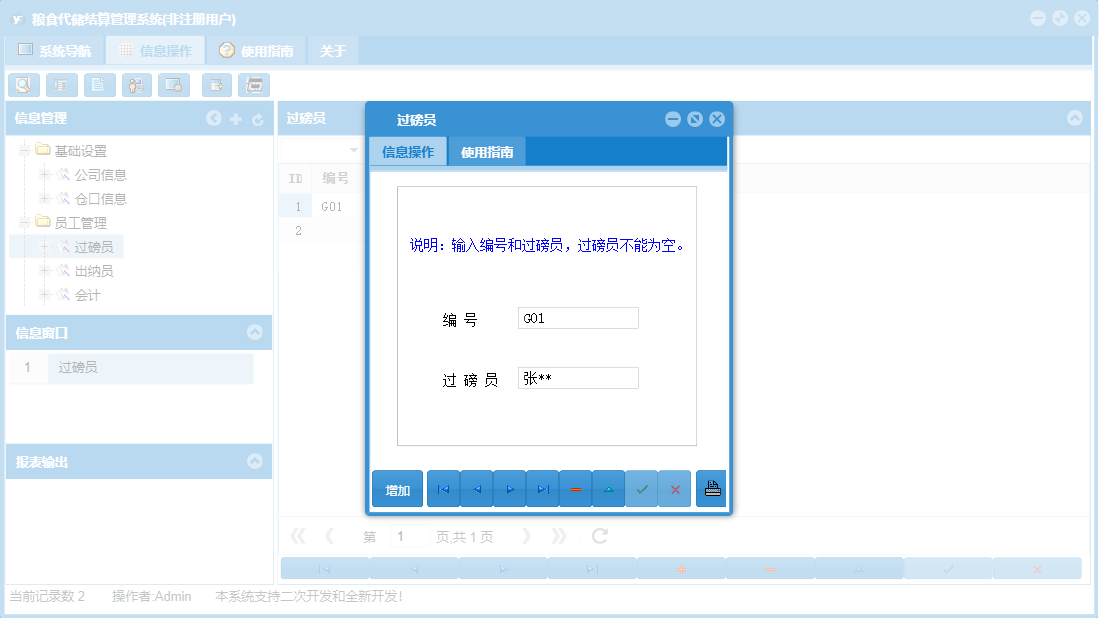
Task: Click the back arrow on the 信息管理 header
Action: (x=214, y=118)
